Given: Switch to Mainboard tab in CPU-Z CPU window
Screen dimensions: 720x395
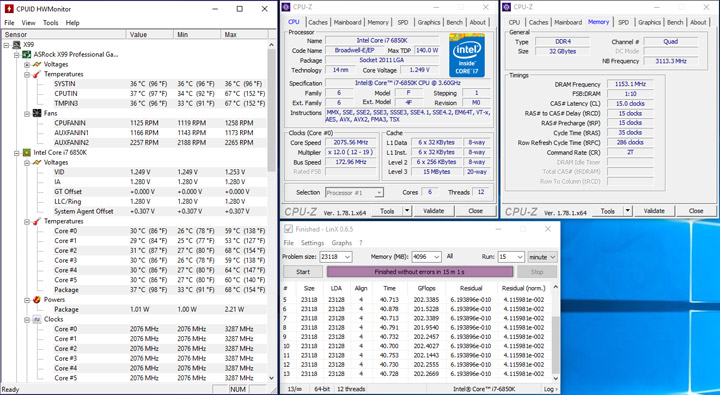Looking at the screenshot, I should [x=348, y=22].
